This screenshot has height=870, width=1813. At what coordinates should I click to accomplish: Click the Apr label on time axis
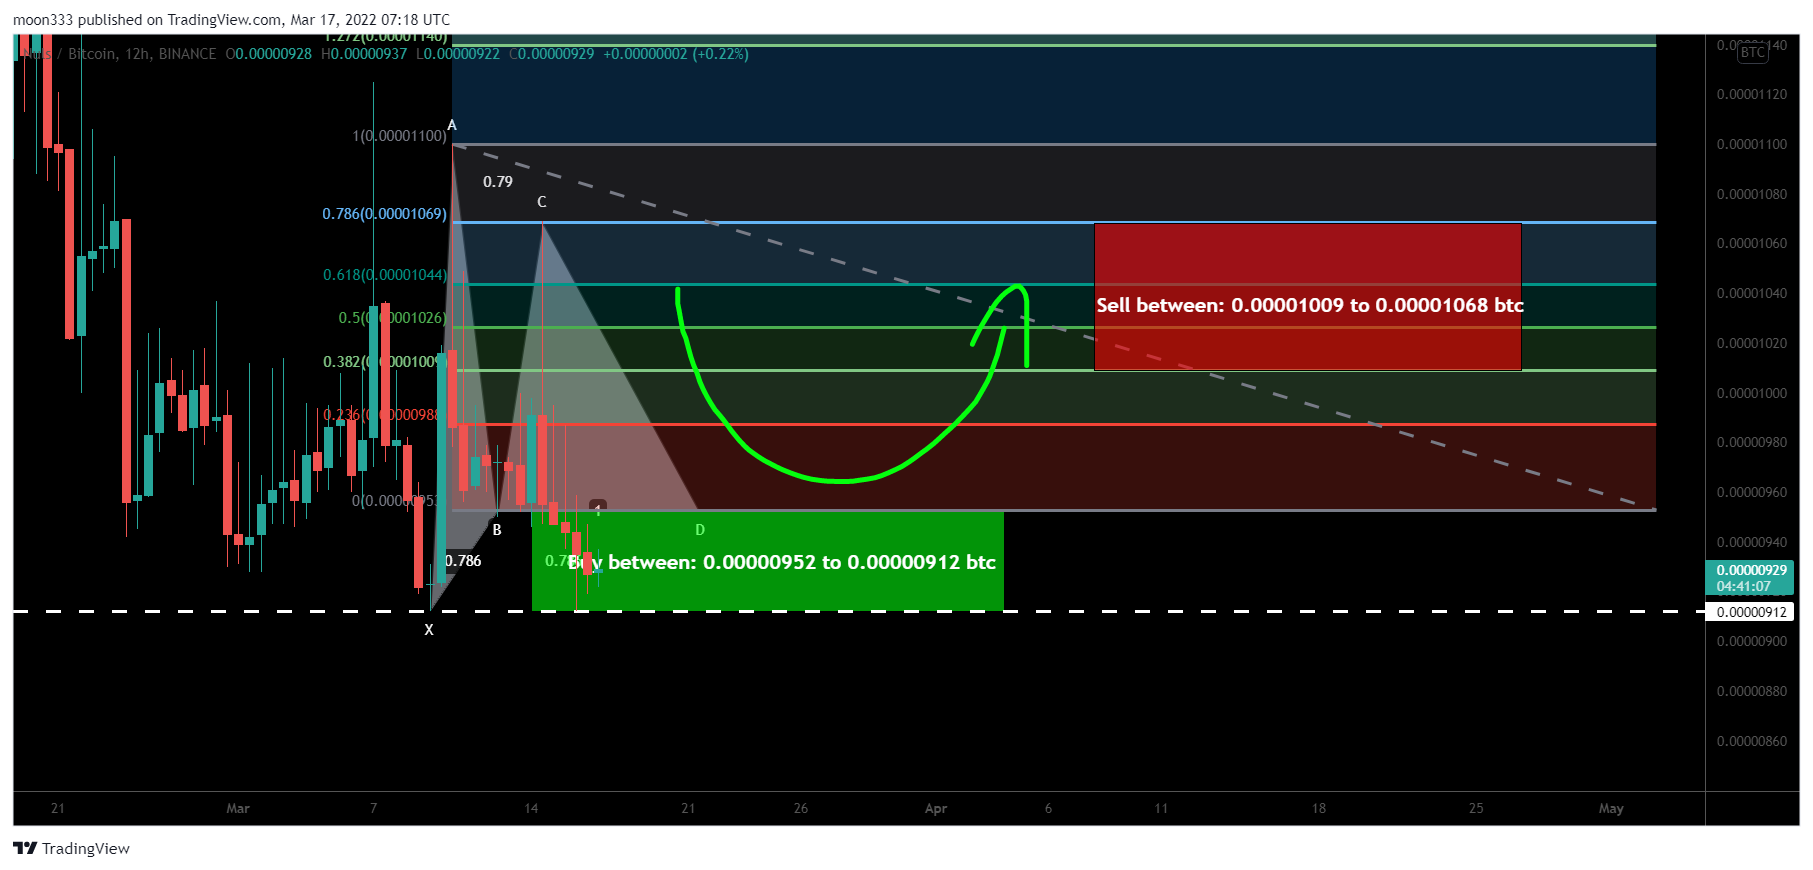coord(936,808)
